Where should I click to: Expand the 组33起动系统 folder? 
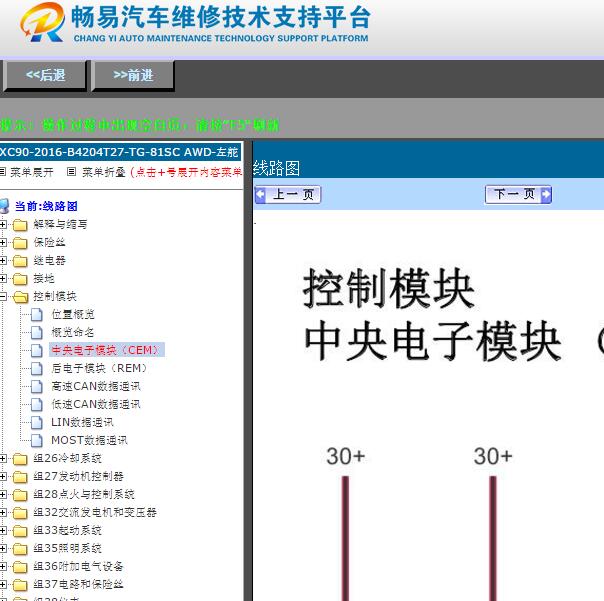click(x=3, y=530)
